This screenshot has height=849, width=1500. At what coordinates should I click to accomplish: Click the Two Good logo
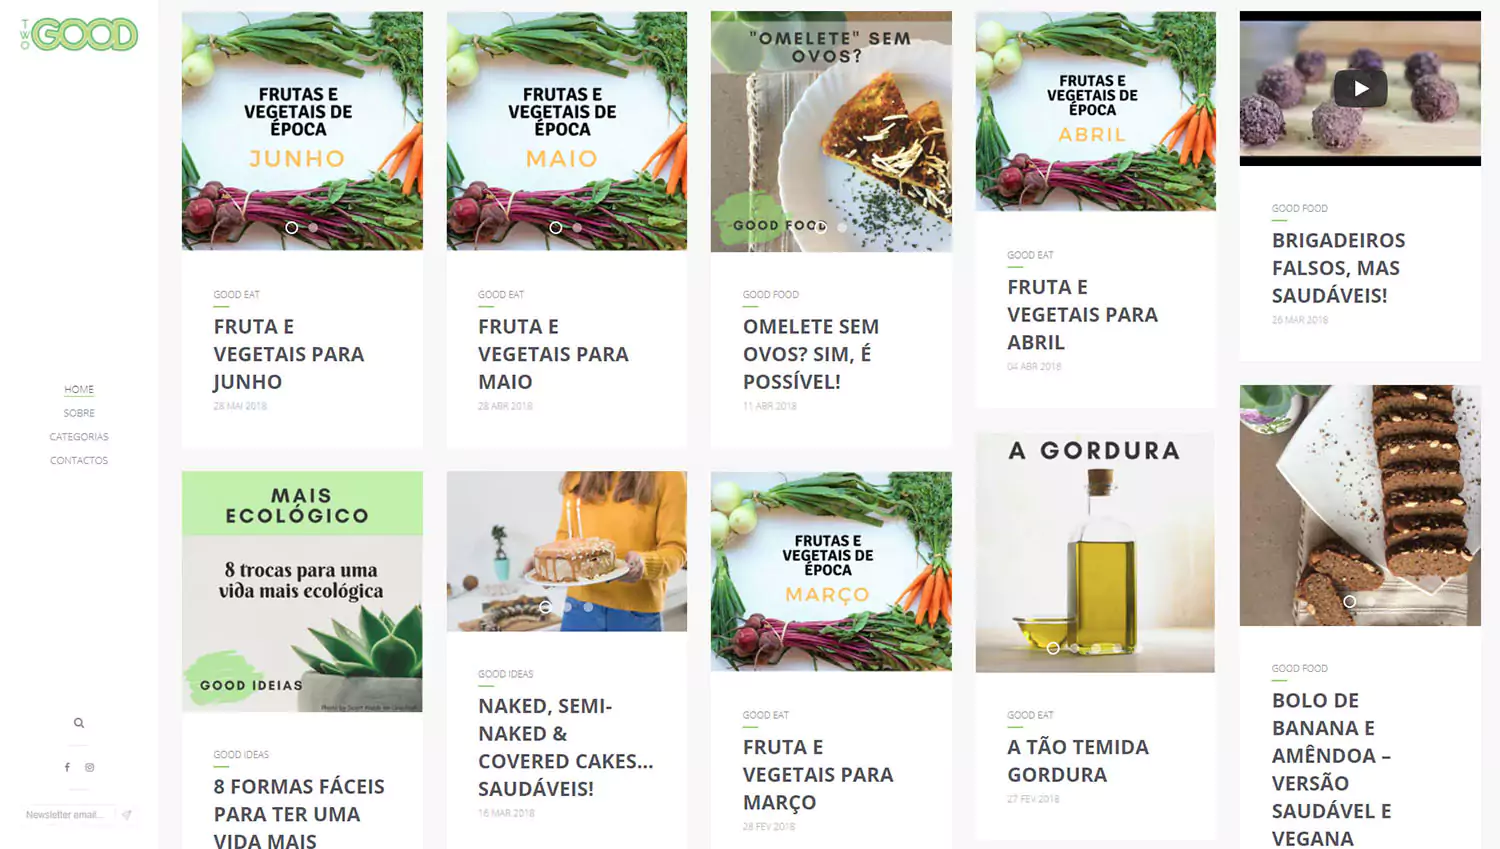78,35
